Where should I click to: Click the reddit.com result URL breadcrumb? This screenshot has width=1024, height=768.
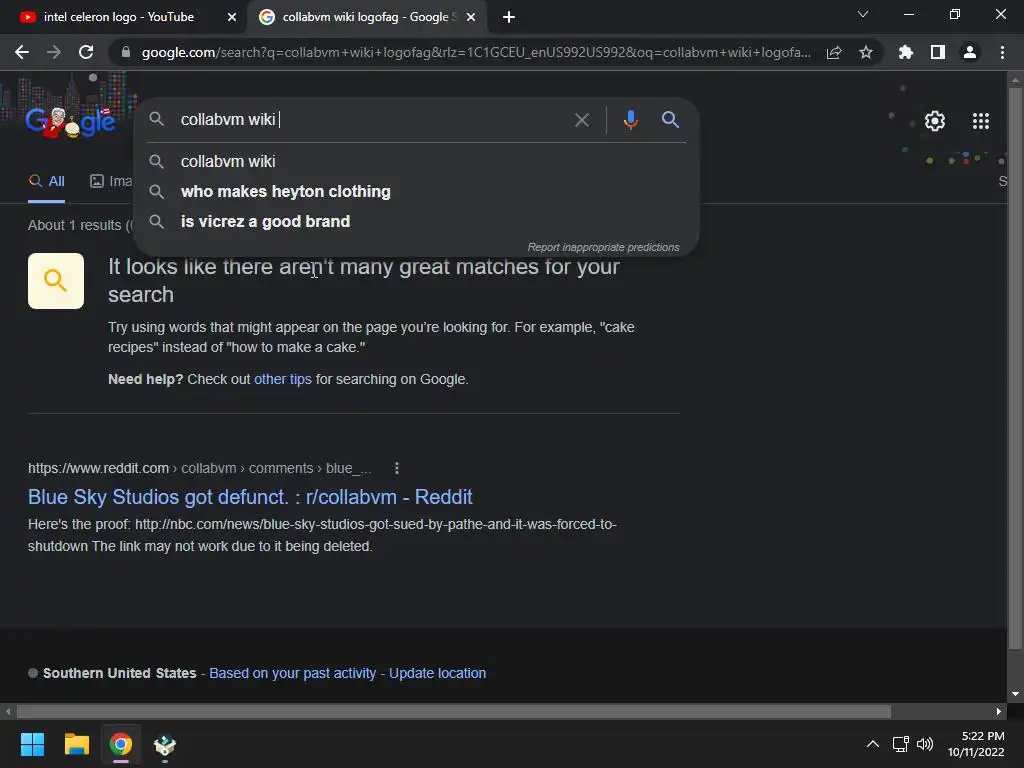tap(200, 468)
